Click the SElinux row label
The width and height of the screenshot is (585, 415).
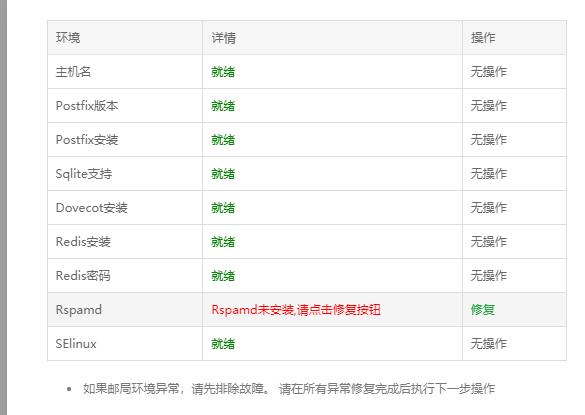[x=76, y=343]
